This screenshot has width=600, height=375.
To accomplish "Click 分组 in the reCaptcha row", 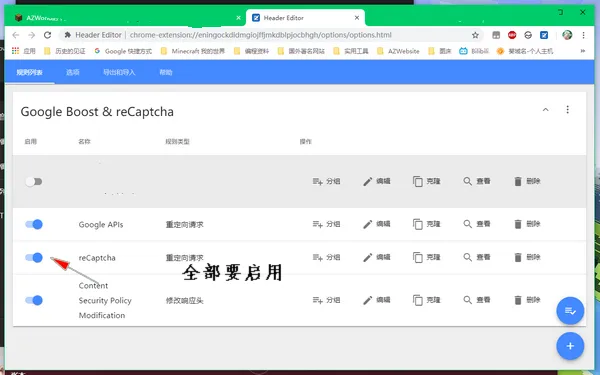I will point(326,257).
